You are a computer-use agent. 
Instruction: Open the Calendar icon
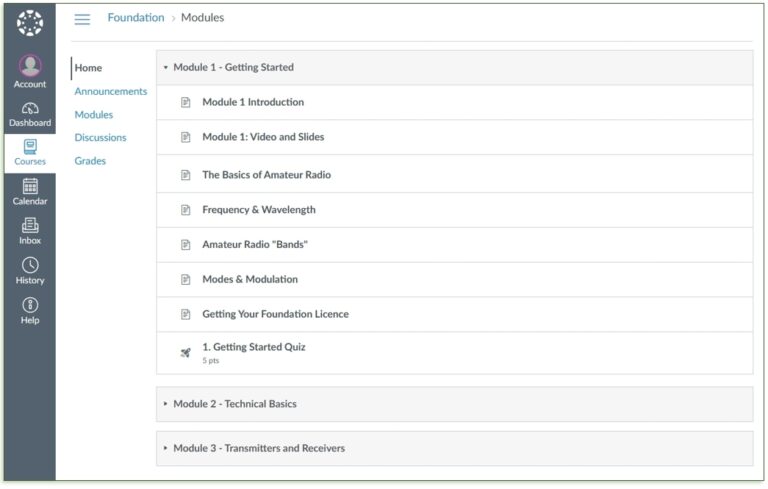tap(30, 187)
